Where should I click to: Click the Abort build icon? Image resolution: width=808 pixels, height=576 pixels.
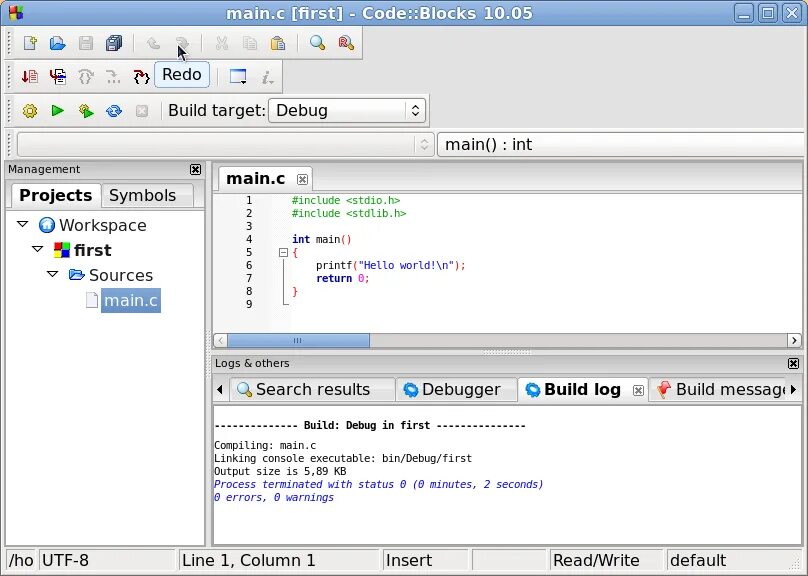(x=142, y=111)
